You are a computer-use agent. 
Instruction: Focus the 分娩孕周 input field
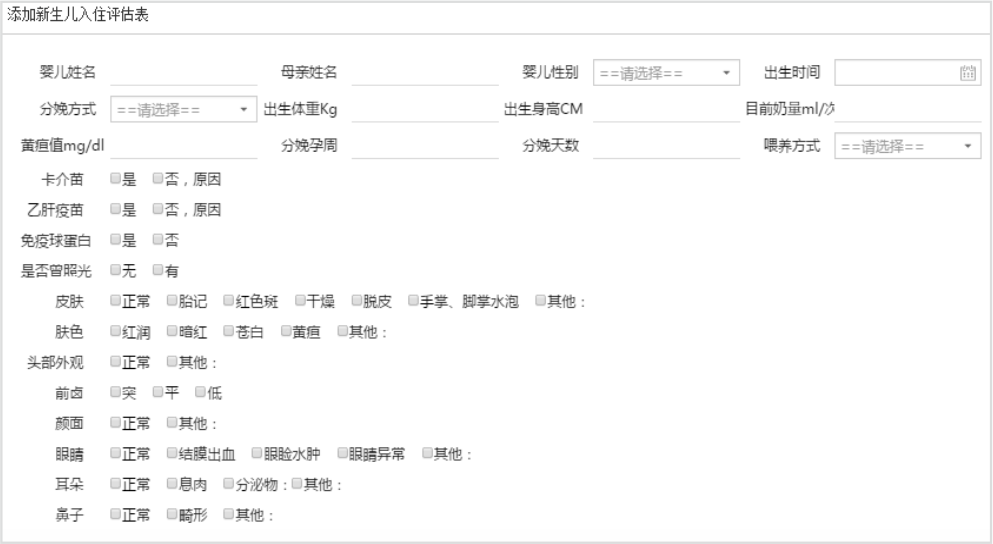coord(424,146)
